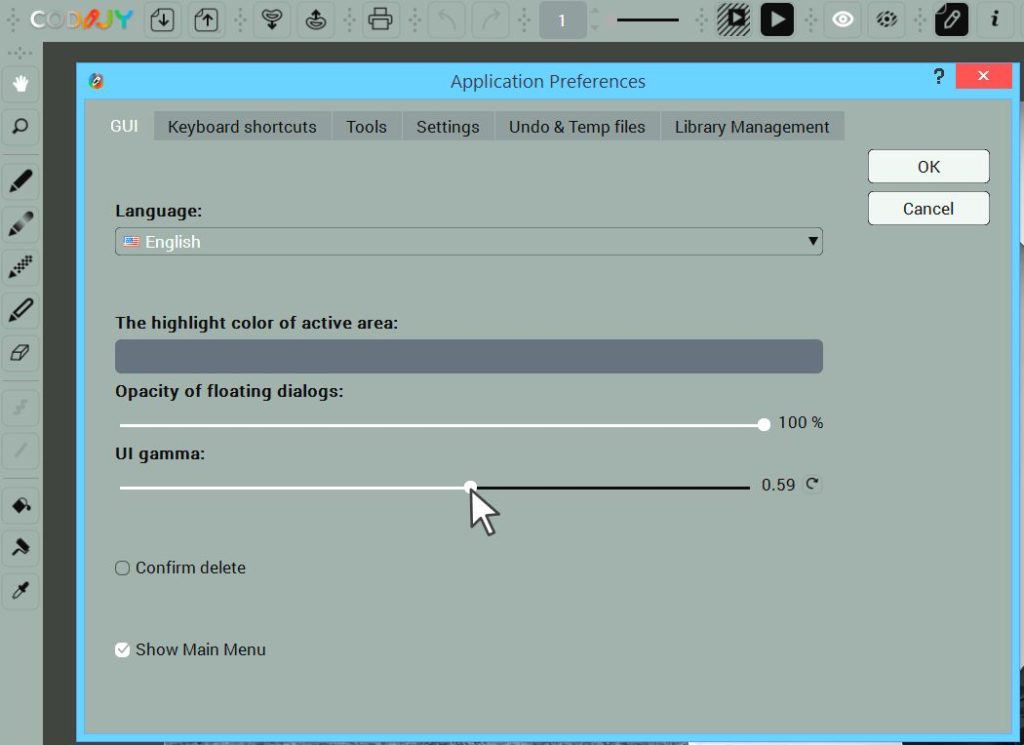The width and height of the screenshot is (1024, 745).
Task: Select the Eyedropper color picker tool
Action: coord(20,591)
